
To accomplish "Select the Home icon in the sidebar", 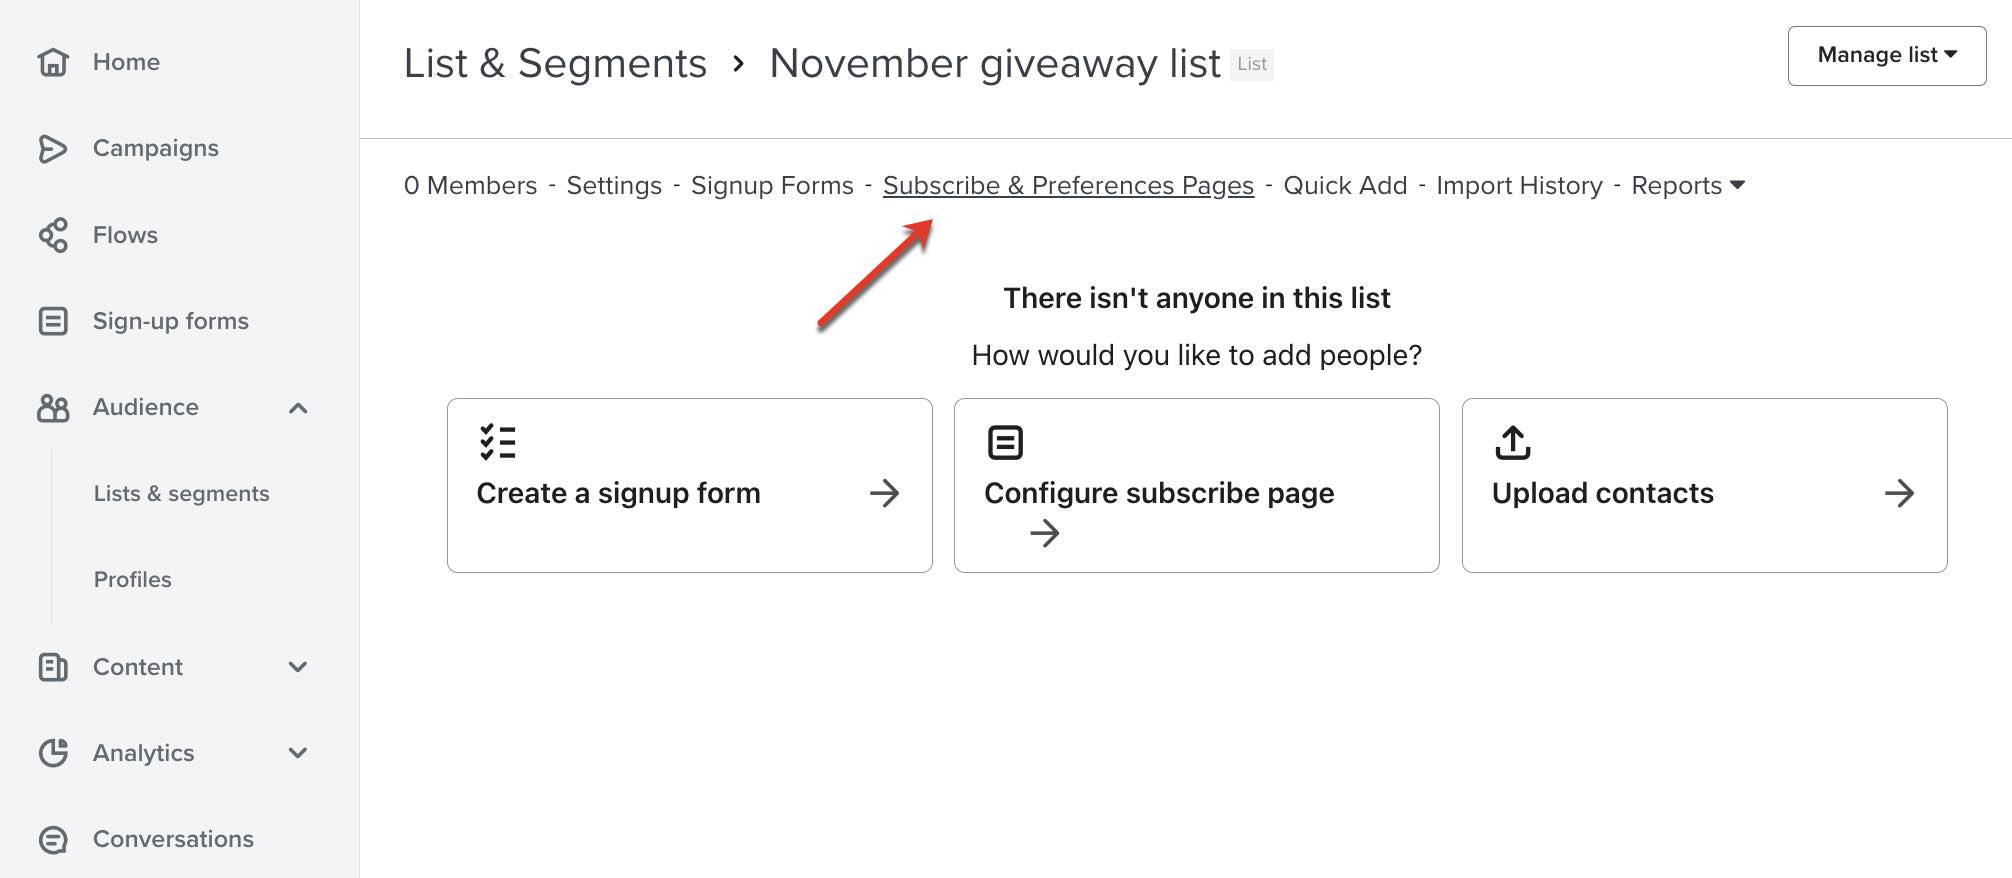I will [x=51, y=61].
